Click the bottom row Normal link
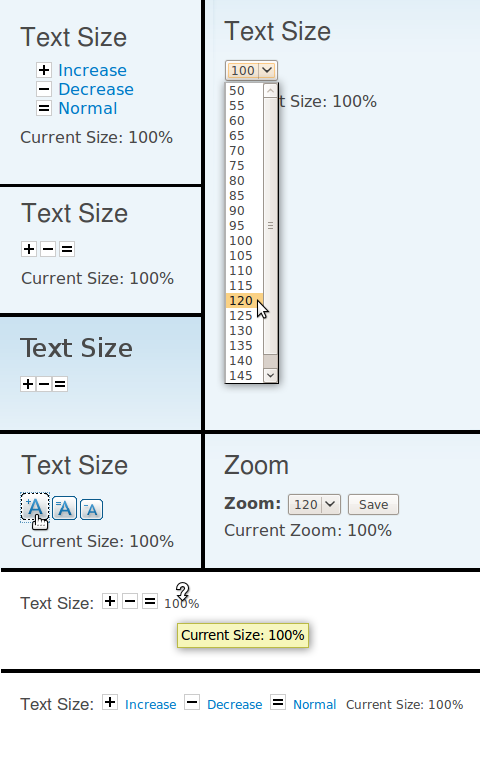Viewport: 480px width, 770px height. tap(314, 704)
